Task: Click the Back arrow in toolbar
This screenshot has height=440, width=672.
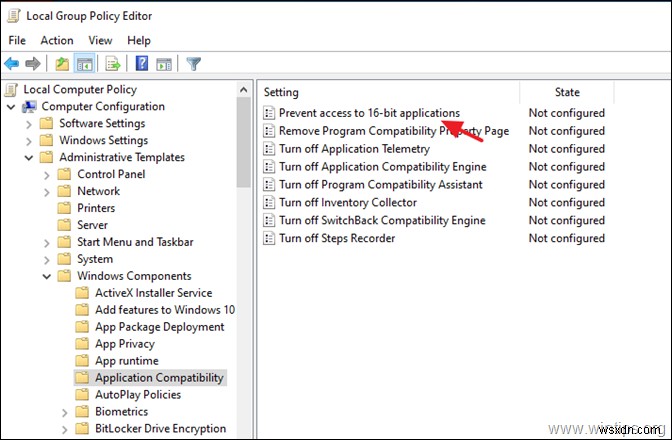Action: 13,64
